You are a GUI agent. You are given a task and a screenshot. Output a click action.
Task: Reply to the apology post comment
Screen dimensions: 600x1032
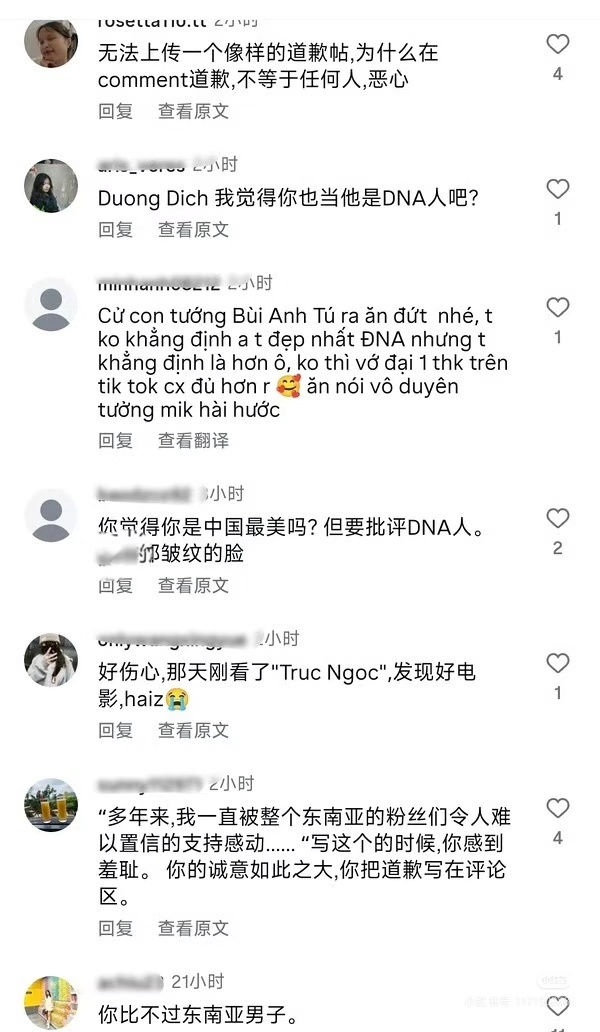pyautogui.click(x=116, y=111)
